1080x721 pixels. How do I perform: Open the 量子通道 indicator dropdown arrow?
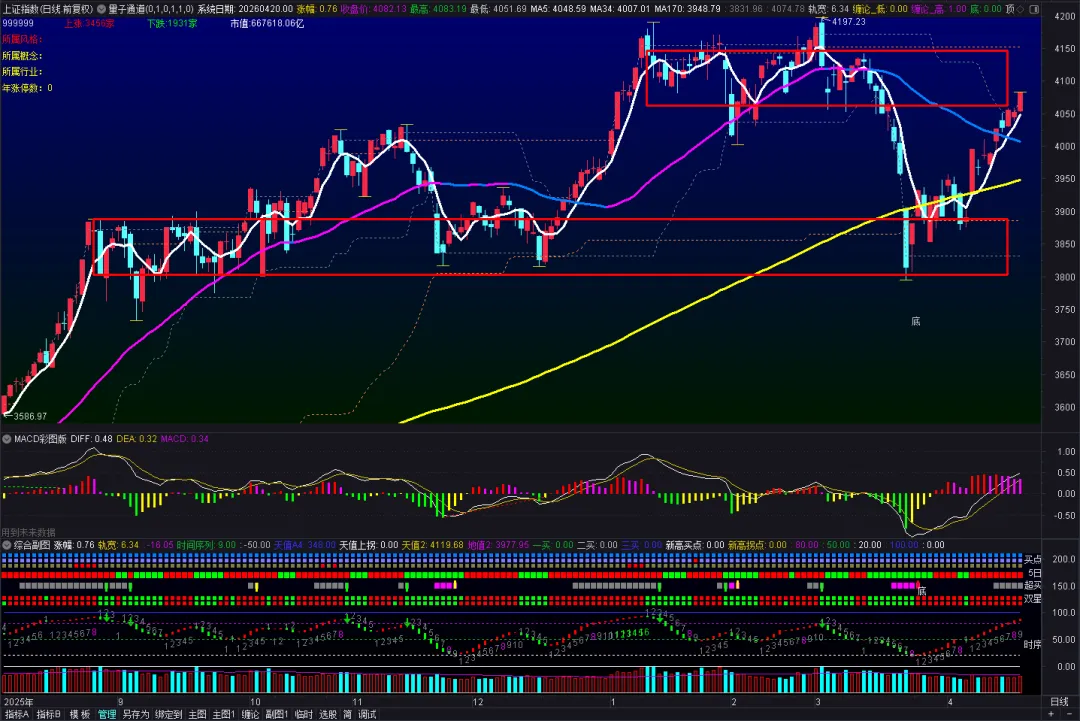[101, 9]
